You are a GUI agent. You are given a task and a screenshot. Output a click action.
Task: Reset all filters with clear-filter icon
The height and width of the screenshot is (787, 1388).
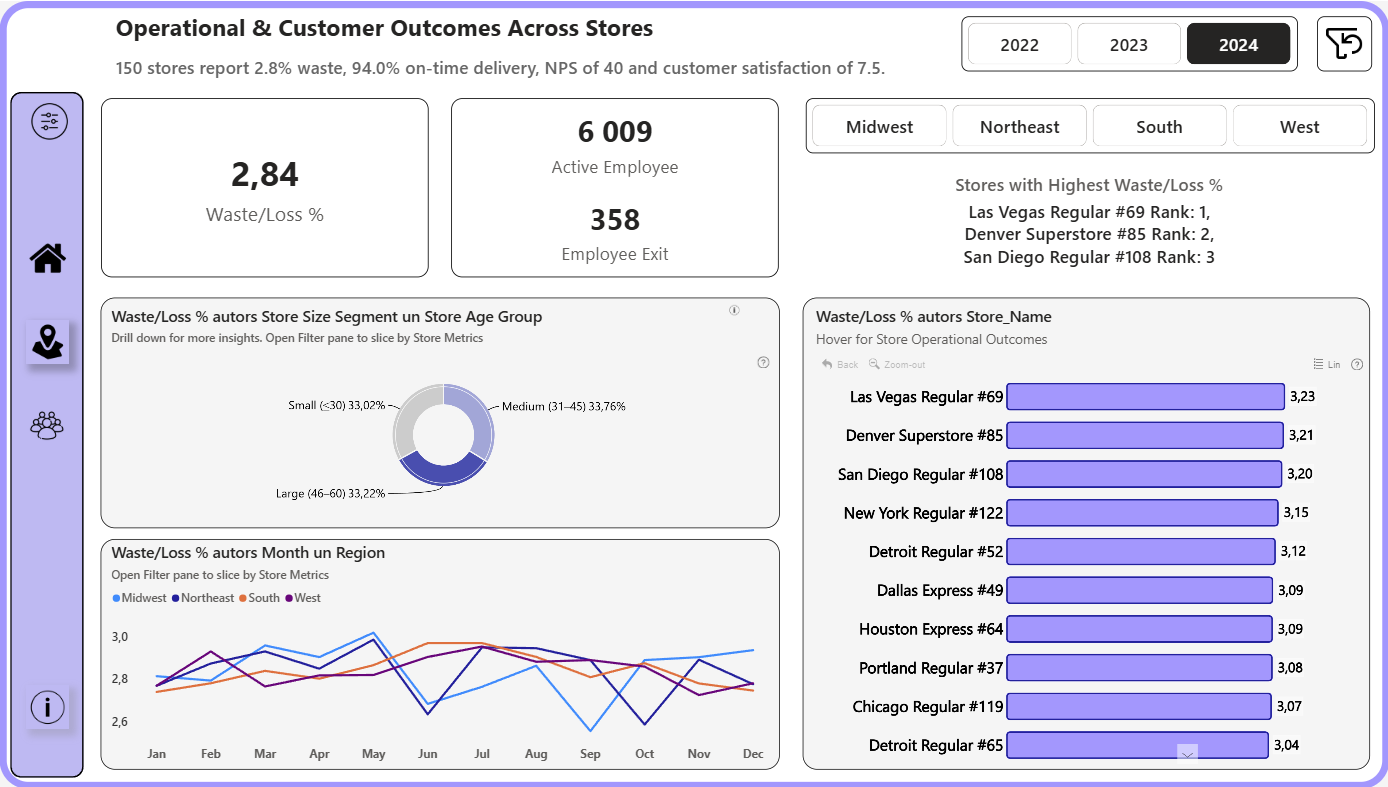(x=1344, y=44)
